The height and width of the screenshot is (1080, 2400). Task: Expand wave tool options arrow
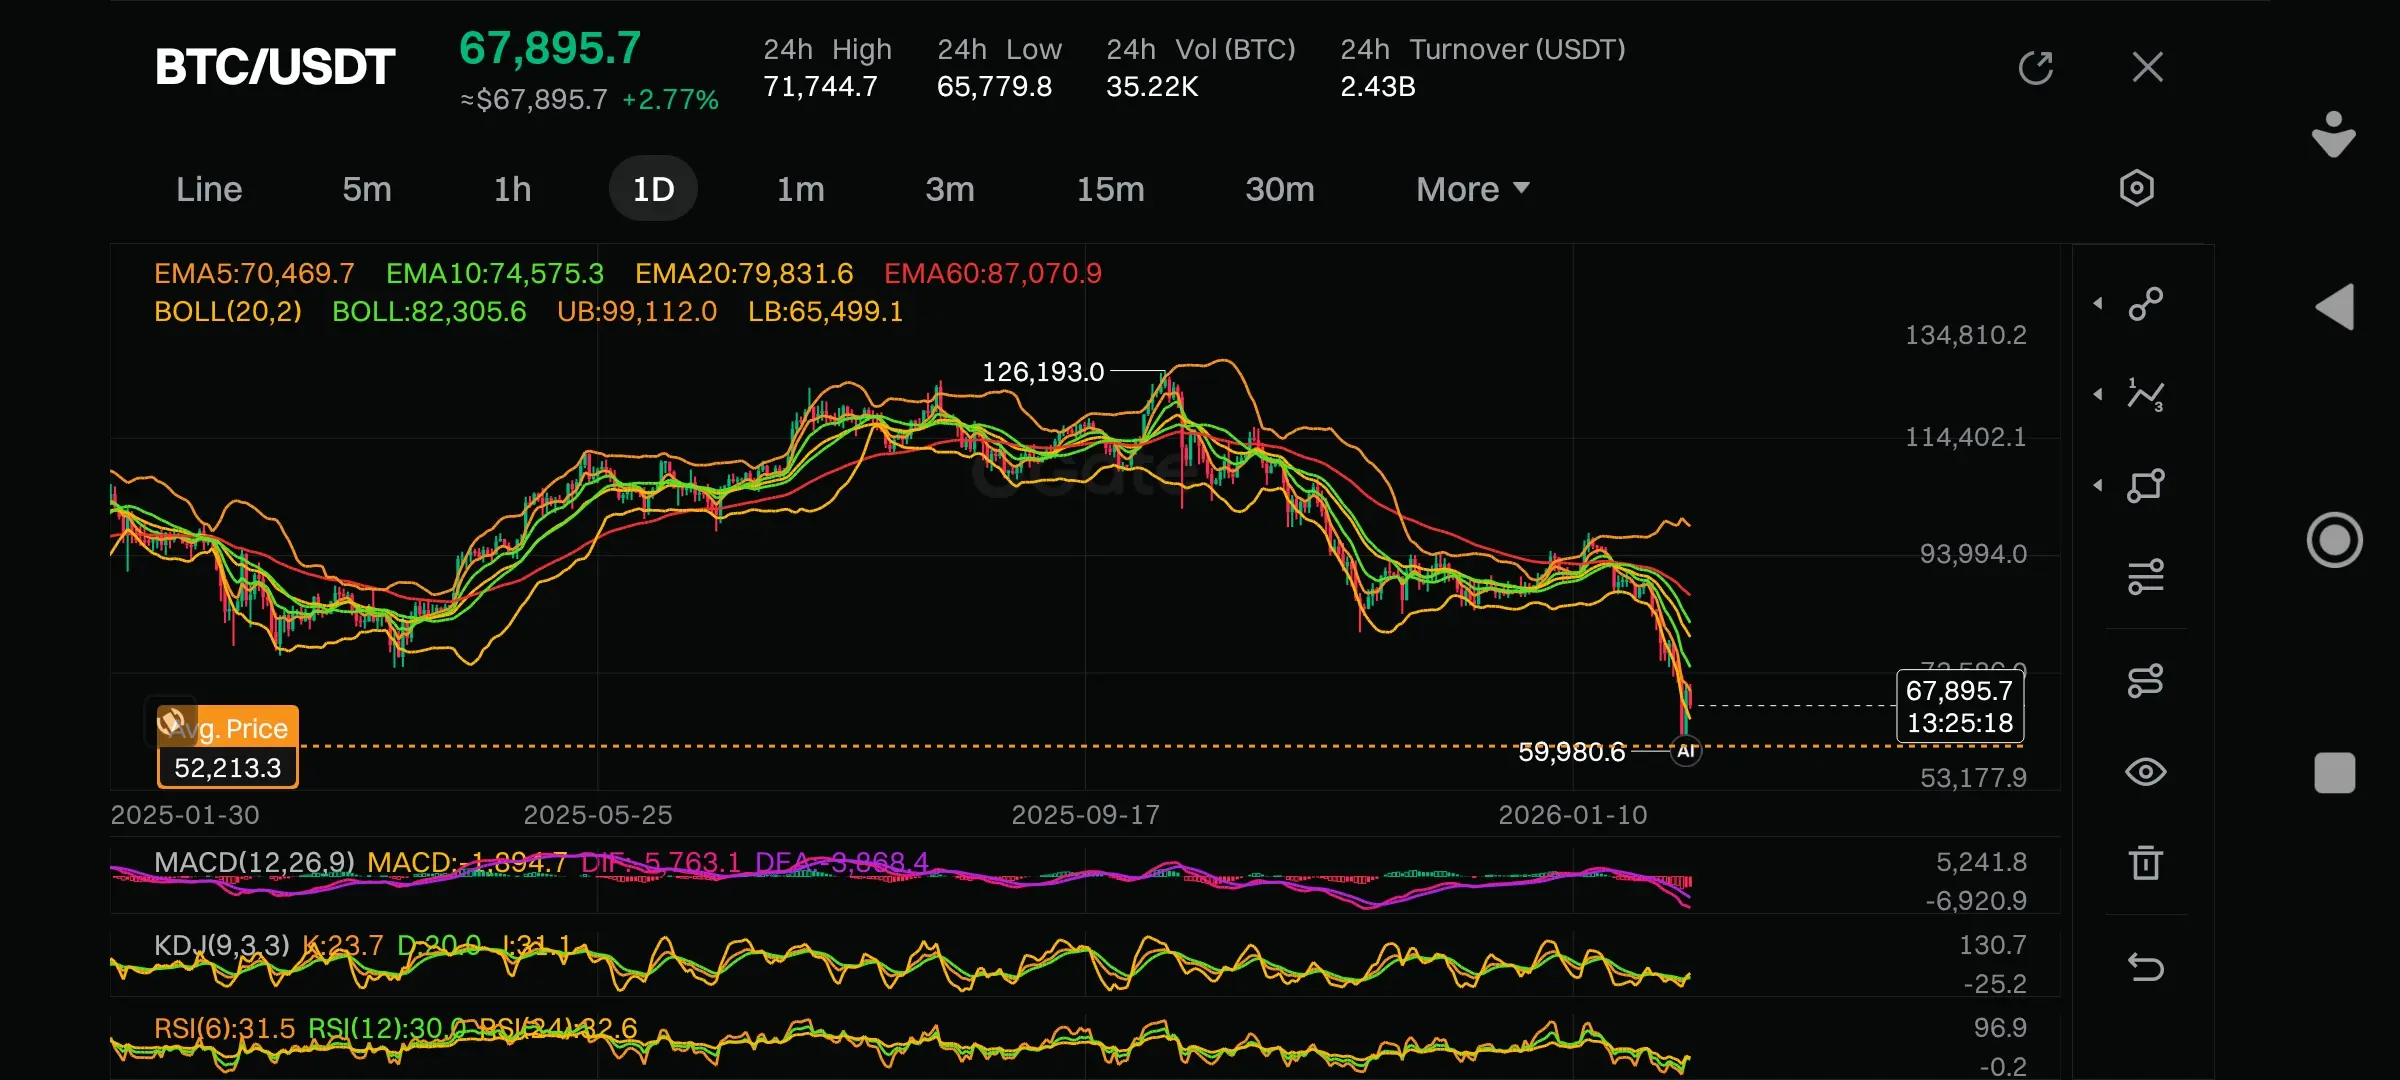(x=2098, y=395)
